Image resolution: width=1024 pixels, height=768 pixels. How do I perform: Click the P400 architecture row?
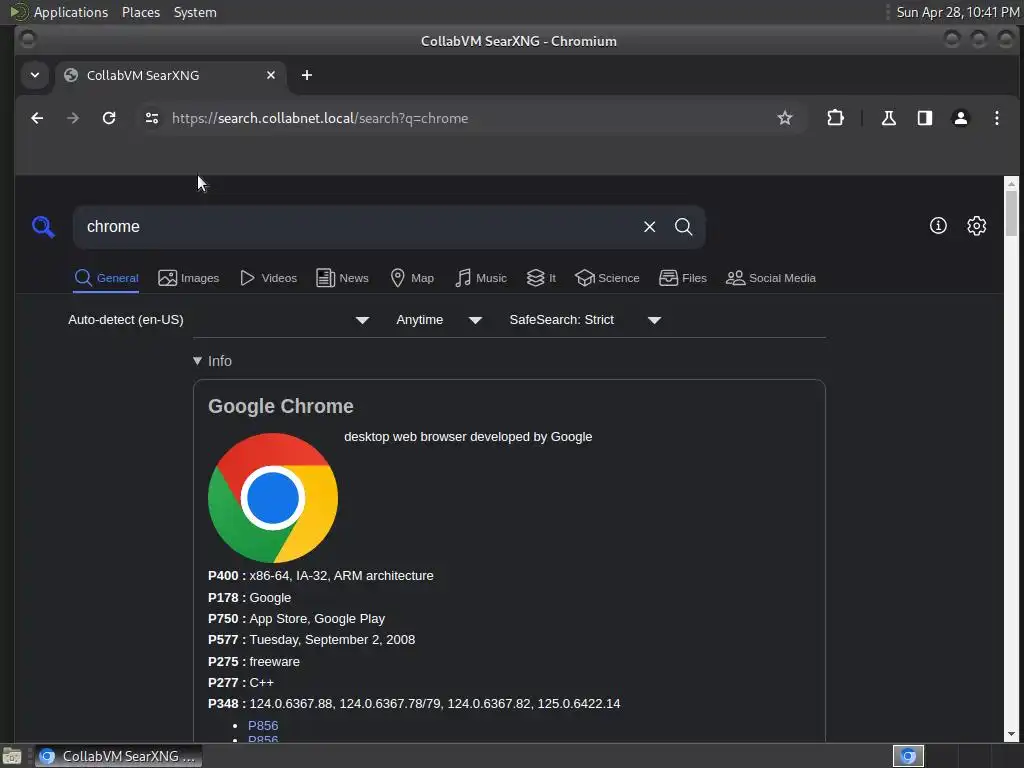pos(321,576)
